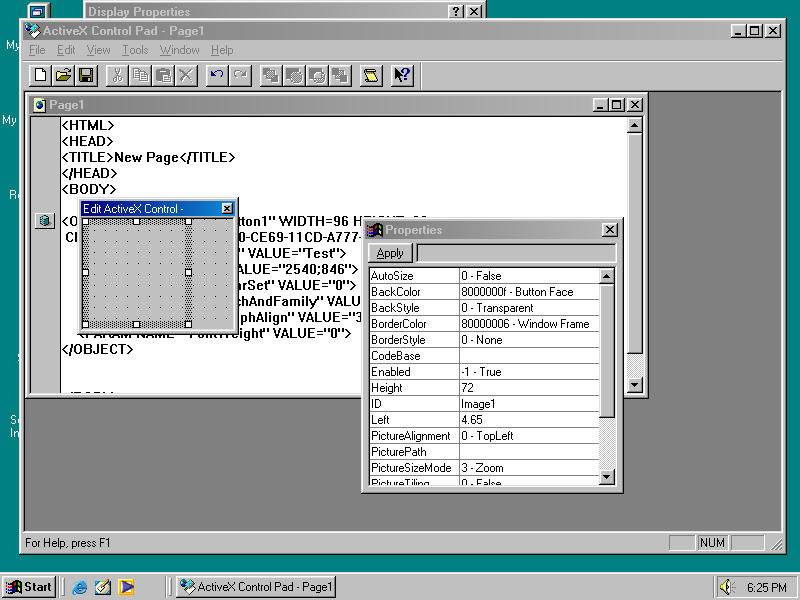Click the Properties list scroll down arrow
The image size is (800, 600).
coord(607,477)
